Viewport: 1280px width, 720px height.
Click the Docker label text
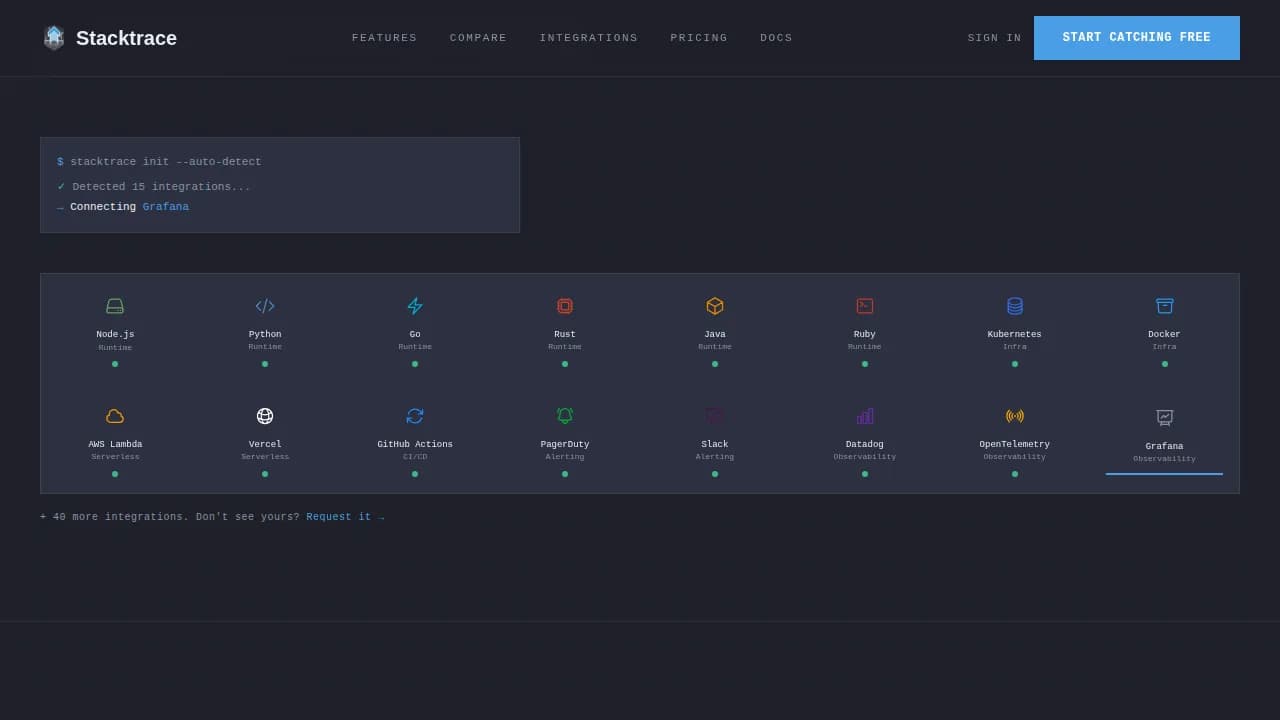(x=1165, y=334)
